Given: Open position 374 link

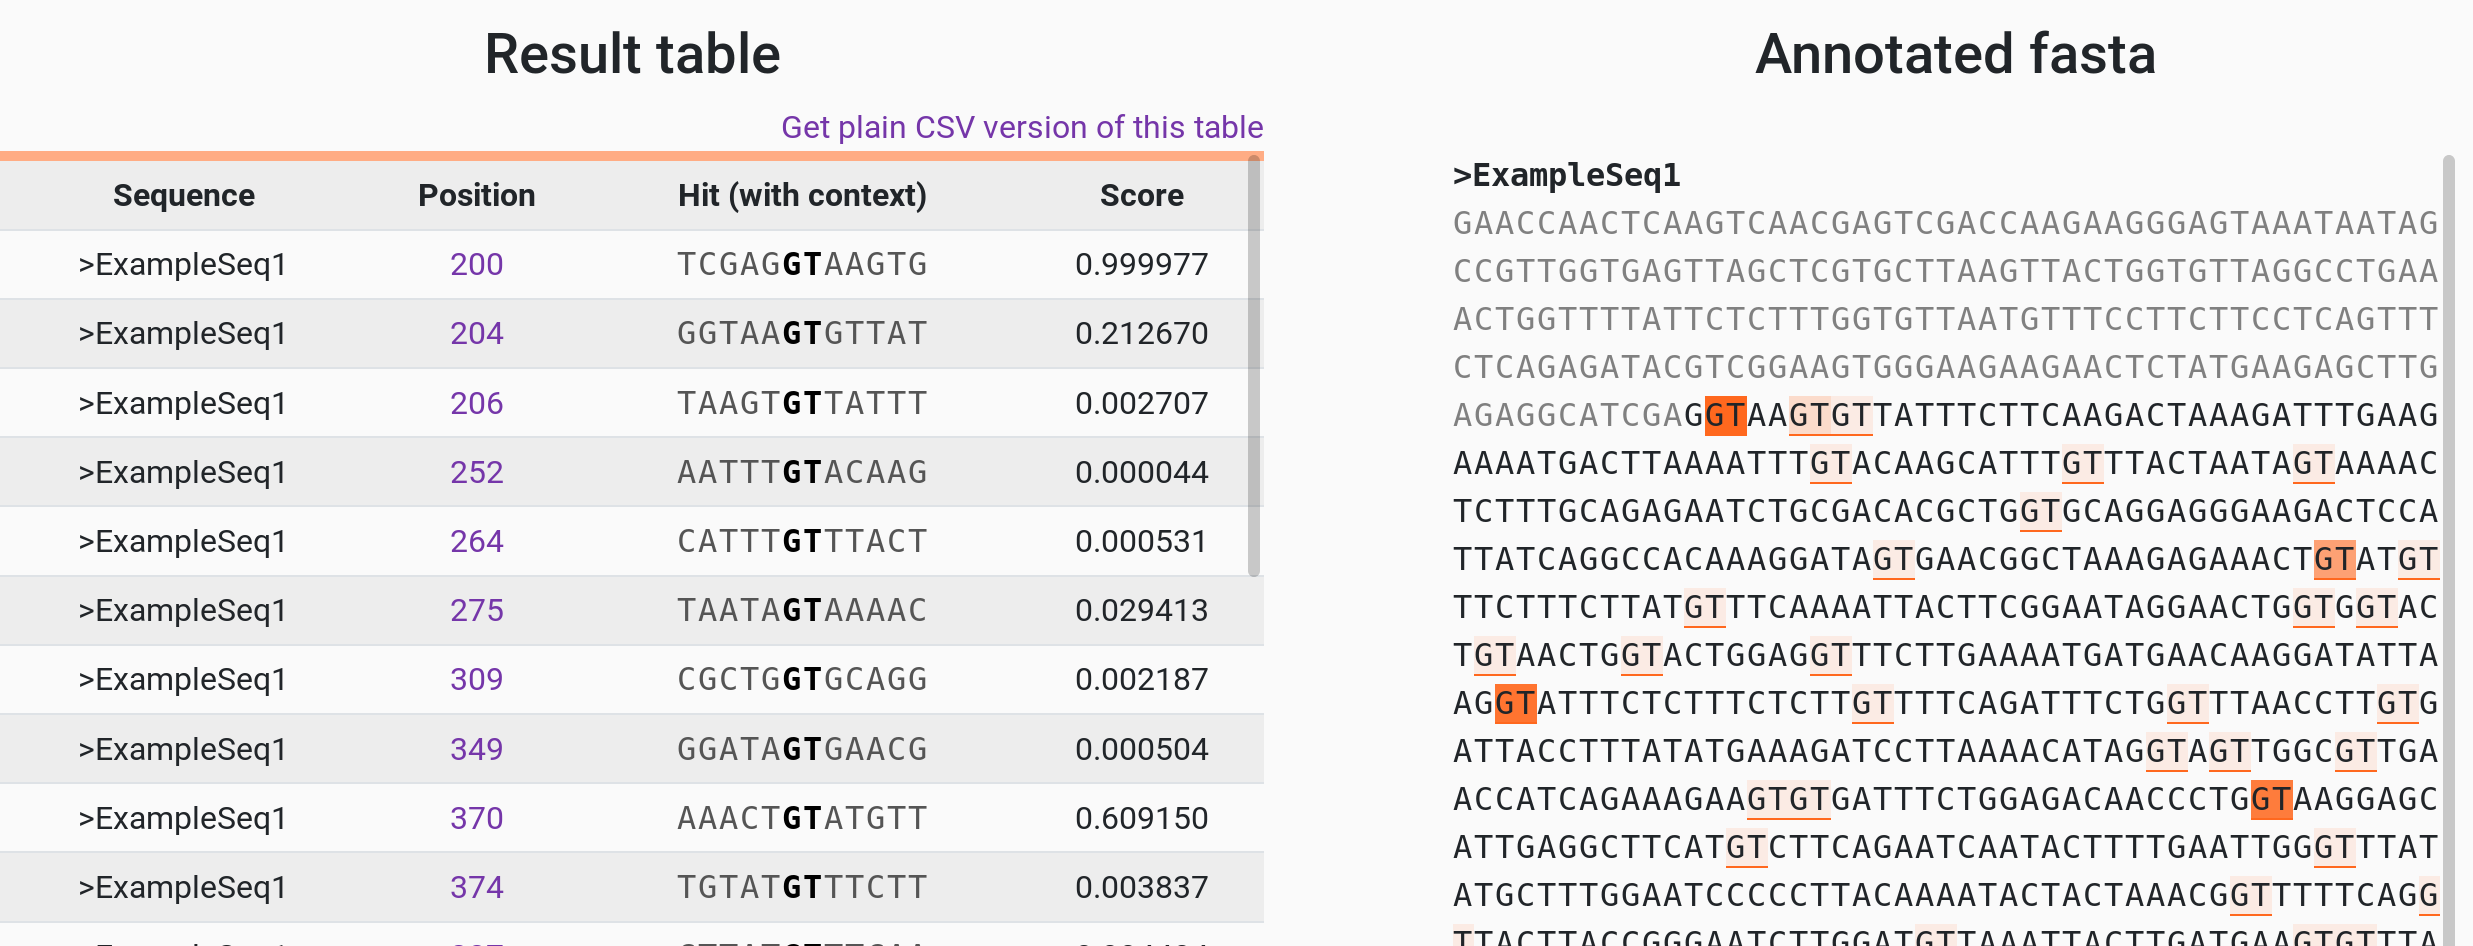Looking at the screenshot, I should (x=476, y=887).
